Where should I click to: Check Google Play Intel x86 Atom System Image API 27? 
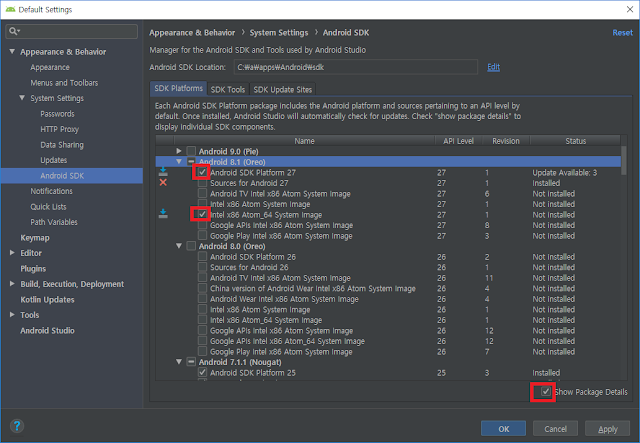pos(202,236)
